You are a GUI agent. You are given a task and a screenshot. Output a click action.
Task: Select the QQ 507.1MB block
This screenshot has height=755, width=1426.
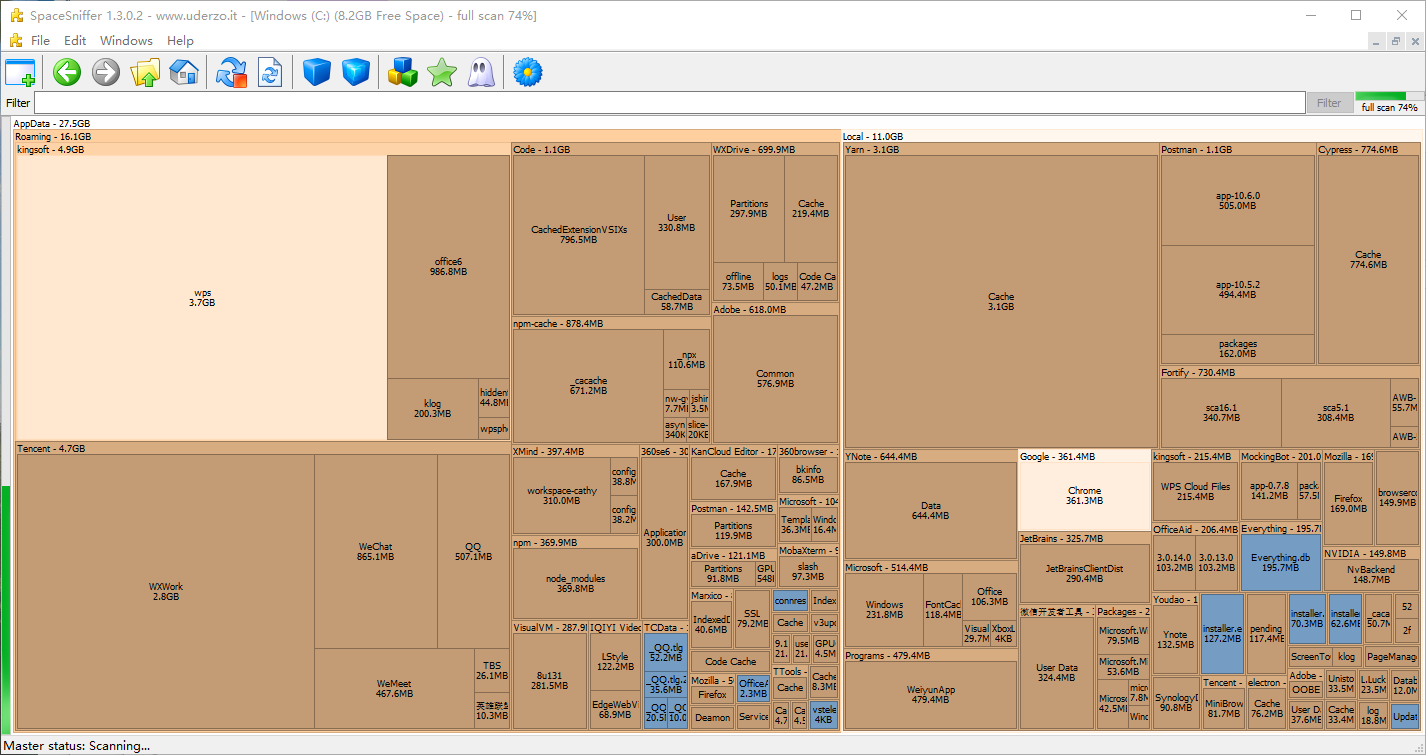pyautogui.click(x=473, y=551)
